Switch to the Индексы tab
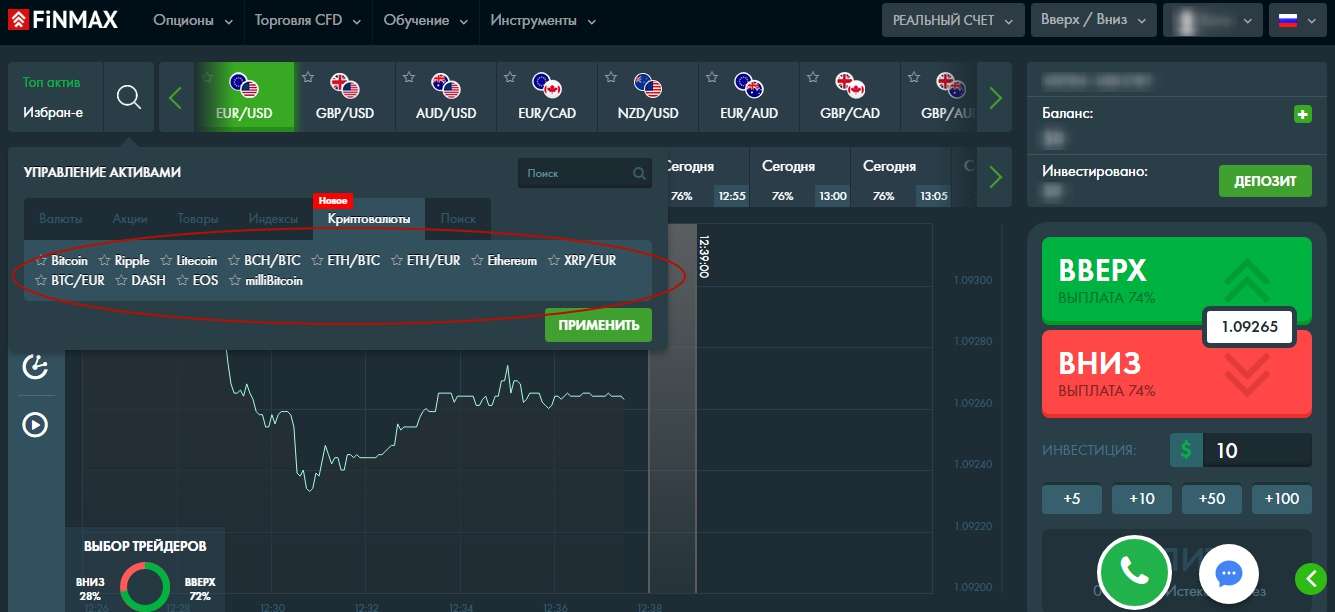1335x612 pixels. [273, 218]
